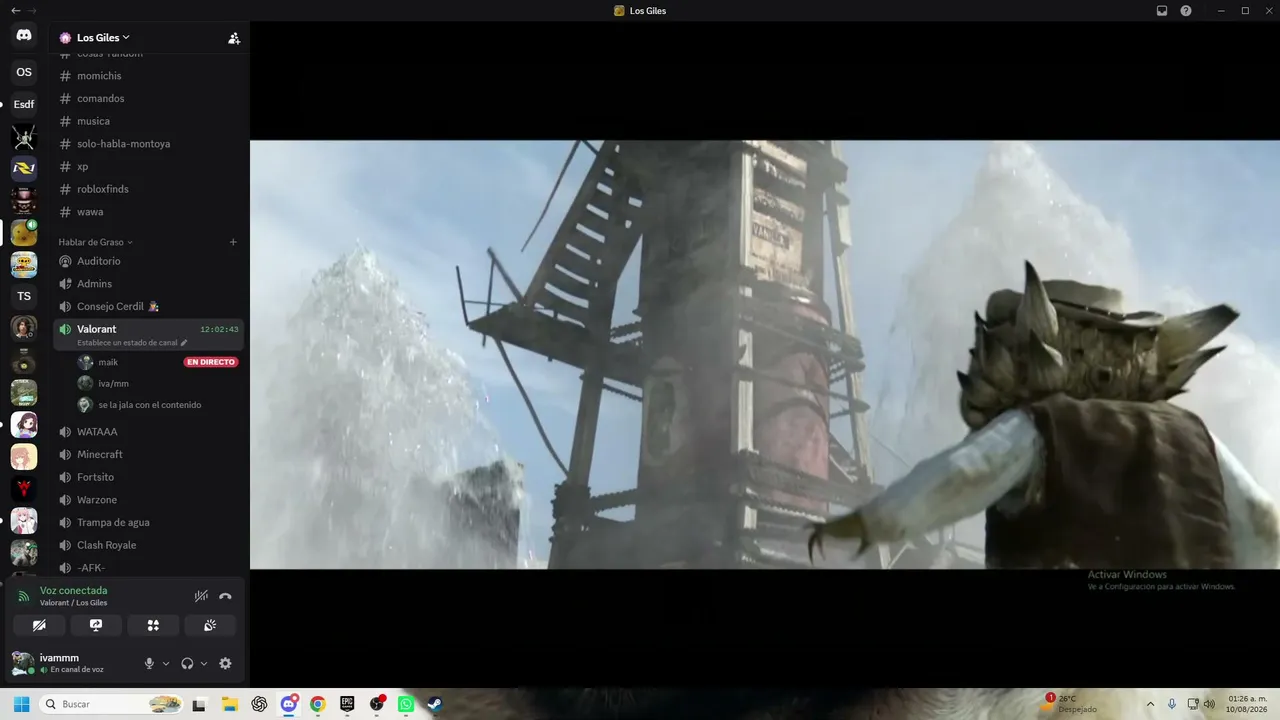This screenshot has height=720, width=1280.
Task: Select user iva/mm in voice channel
Action: (x=113, y=383)
